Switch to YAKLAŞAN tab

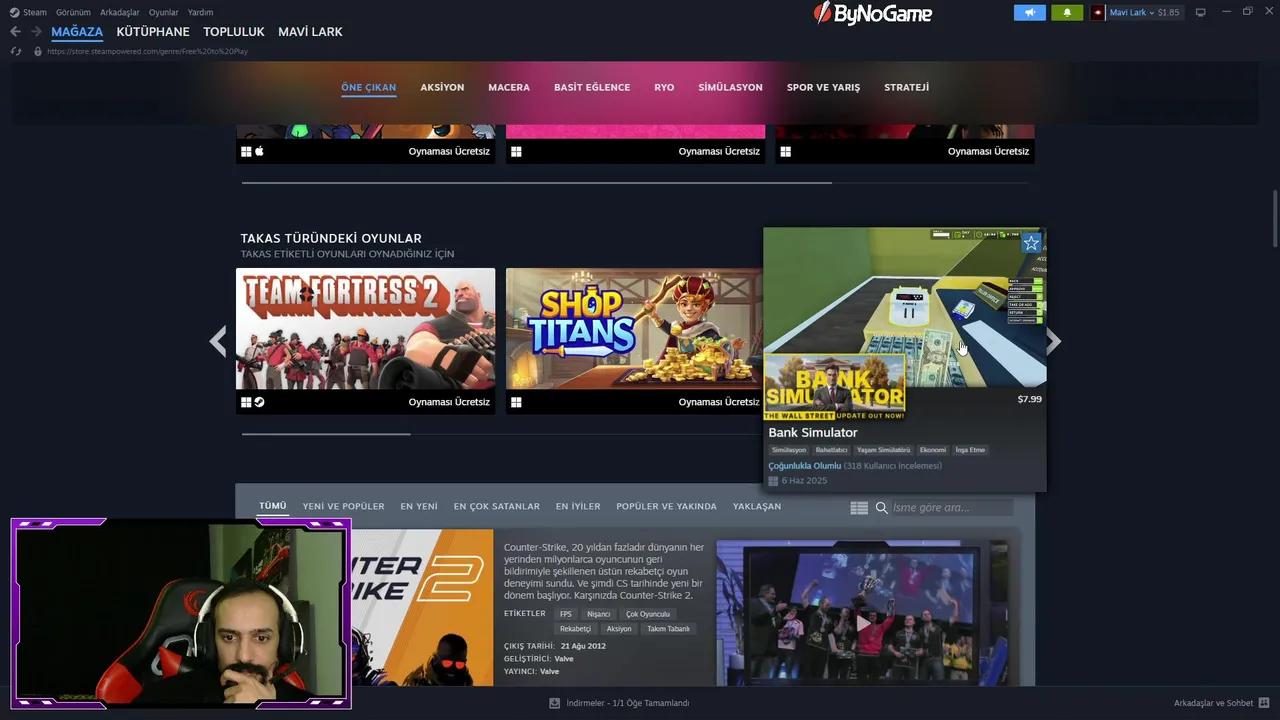tap(757, 506)
